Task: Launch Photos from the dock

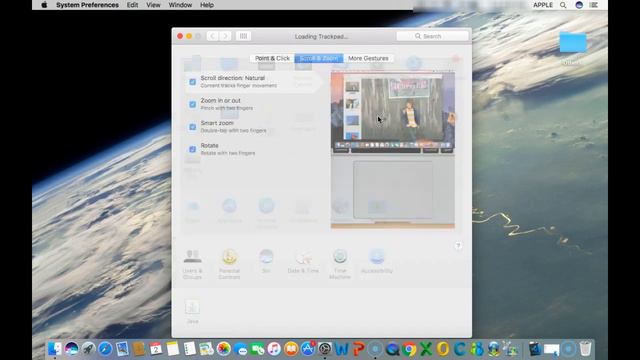Action: (224, 349)
